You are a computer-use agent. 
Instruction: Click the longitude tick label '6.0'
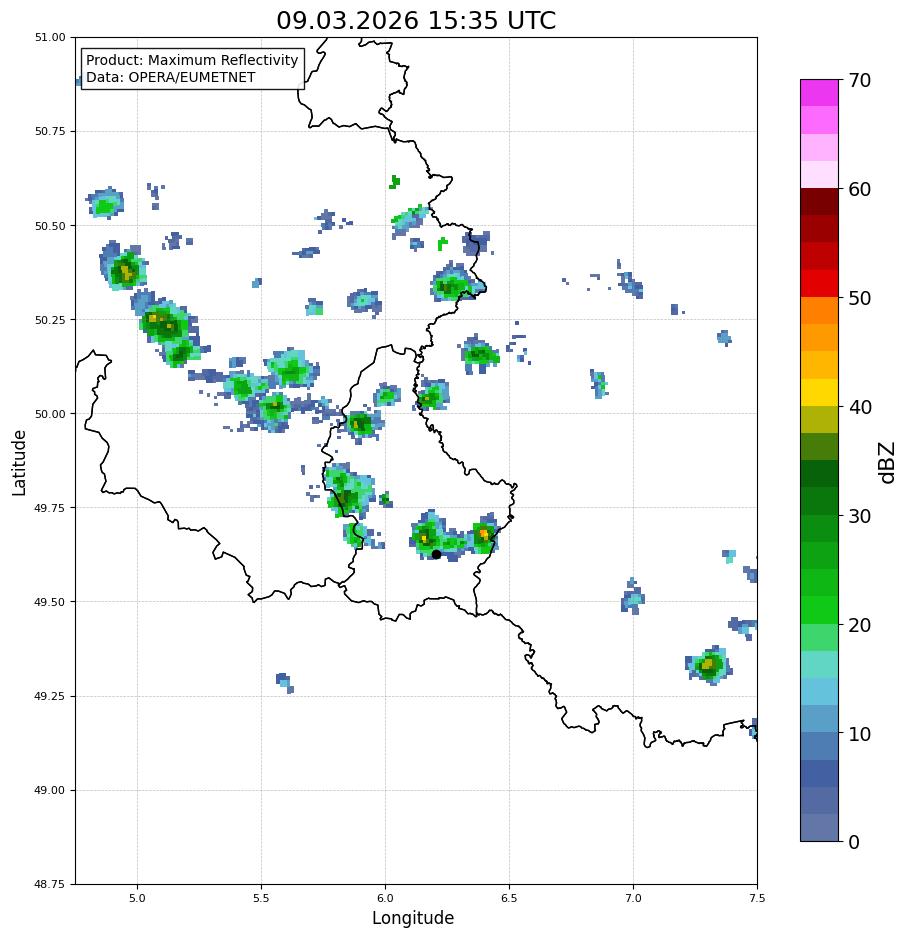click(x=386, y=898)
